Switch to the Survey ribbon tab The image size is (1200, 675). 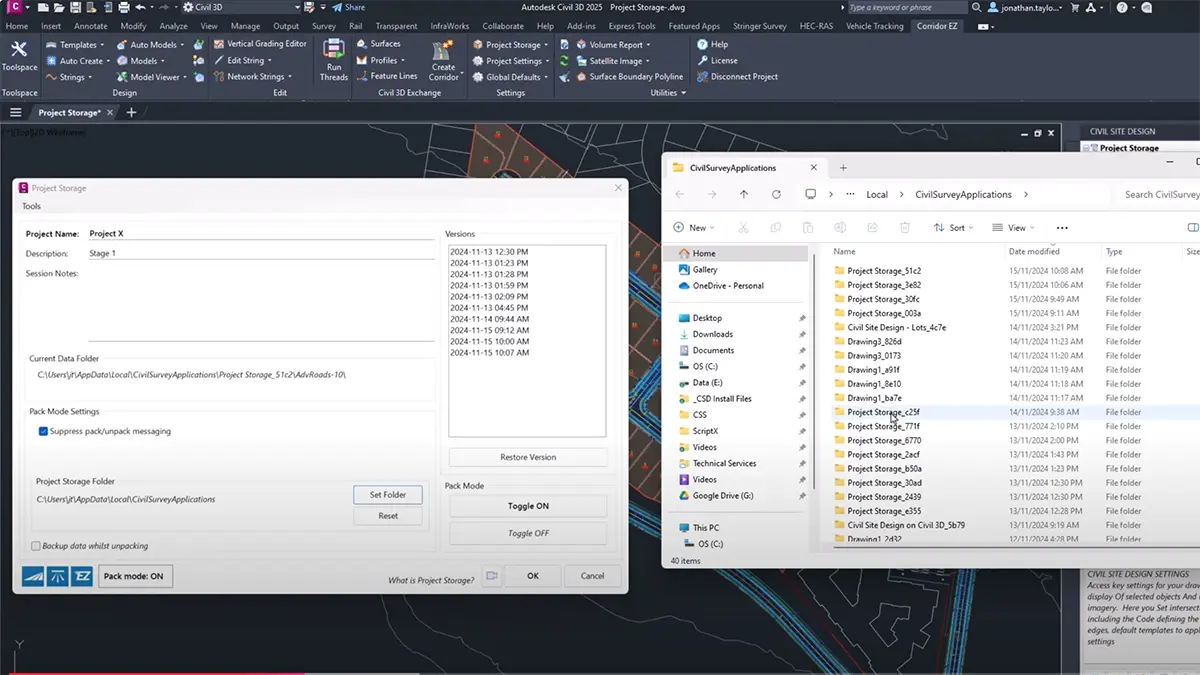pos(324,26)
